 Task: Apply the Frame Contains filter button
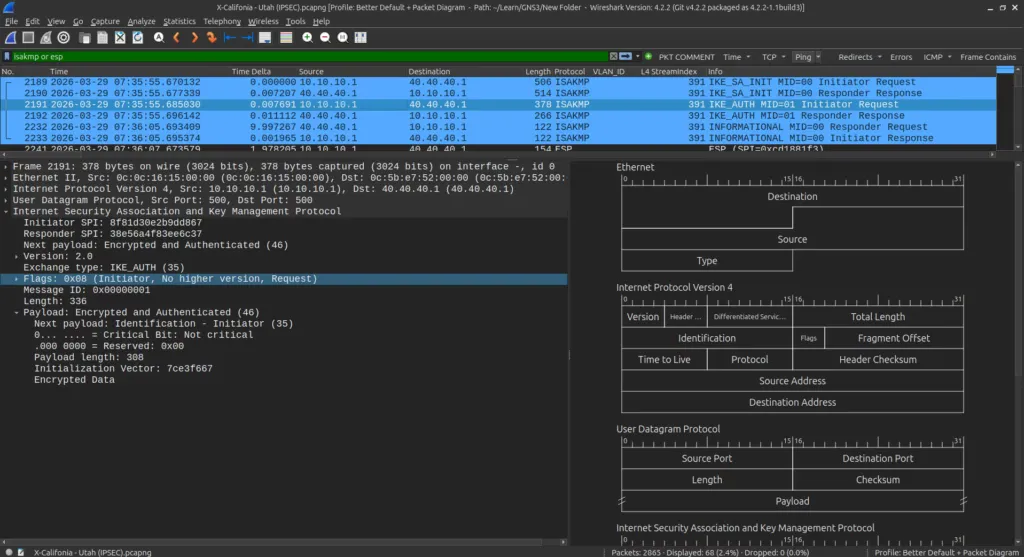(x=988, y=57)
